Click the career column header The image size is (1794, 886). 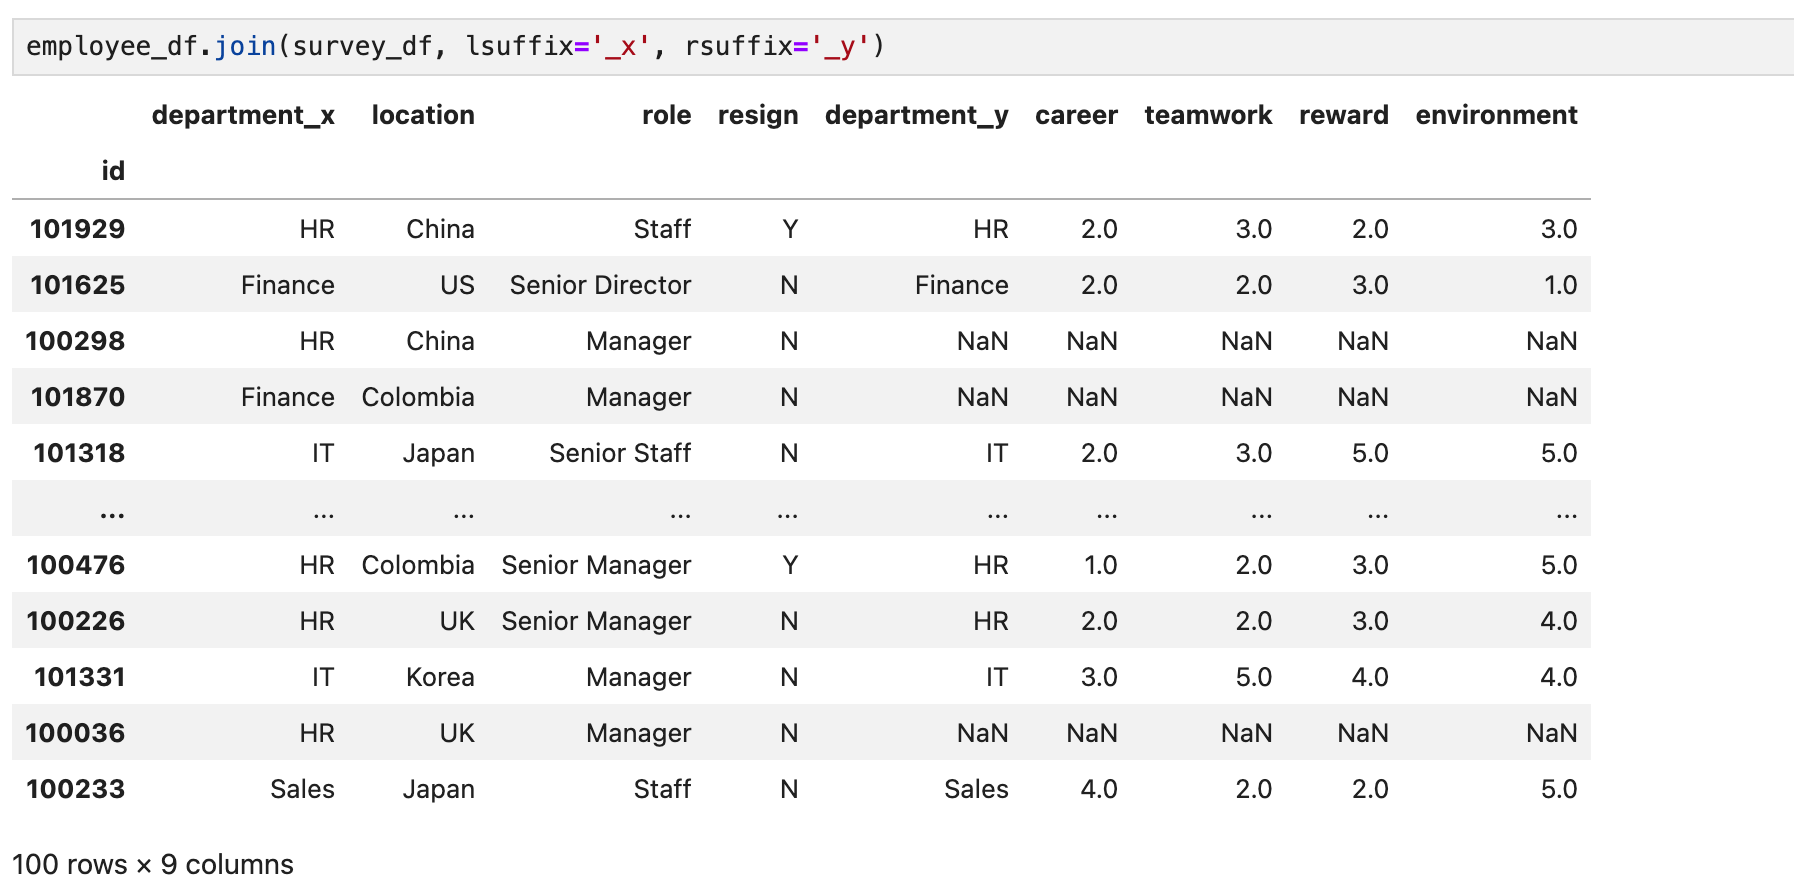pos(1076,115)
